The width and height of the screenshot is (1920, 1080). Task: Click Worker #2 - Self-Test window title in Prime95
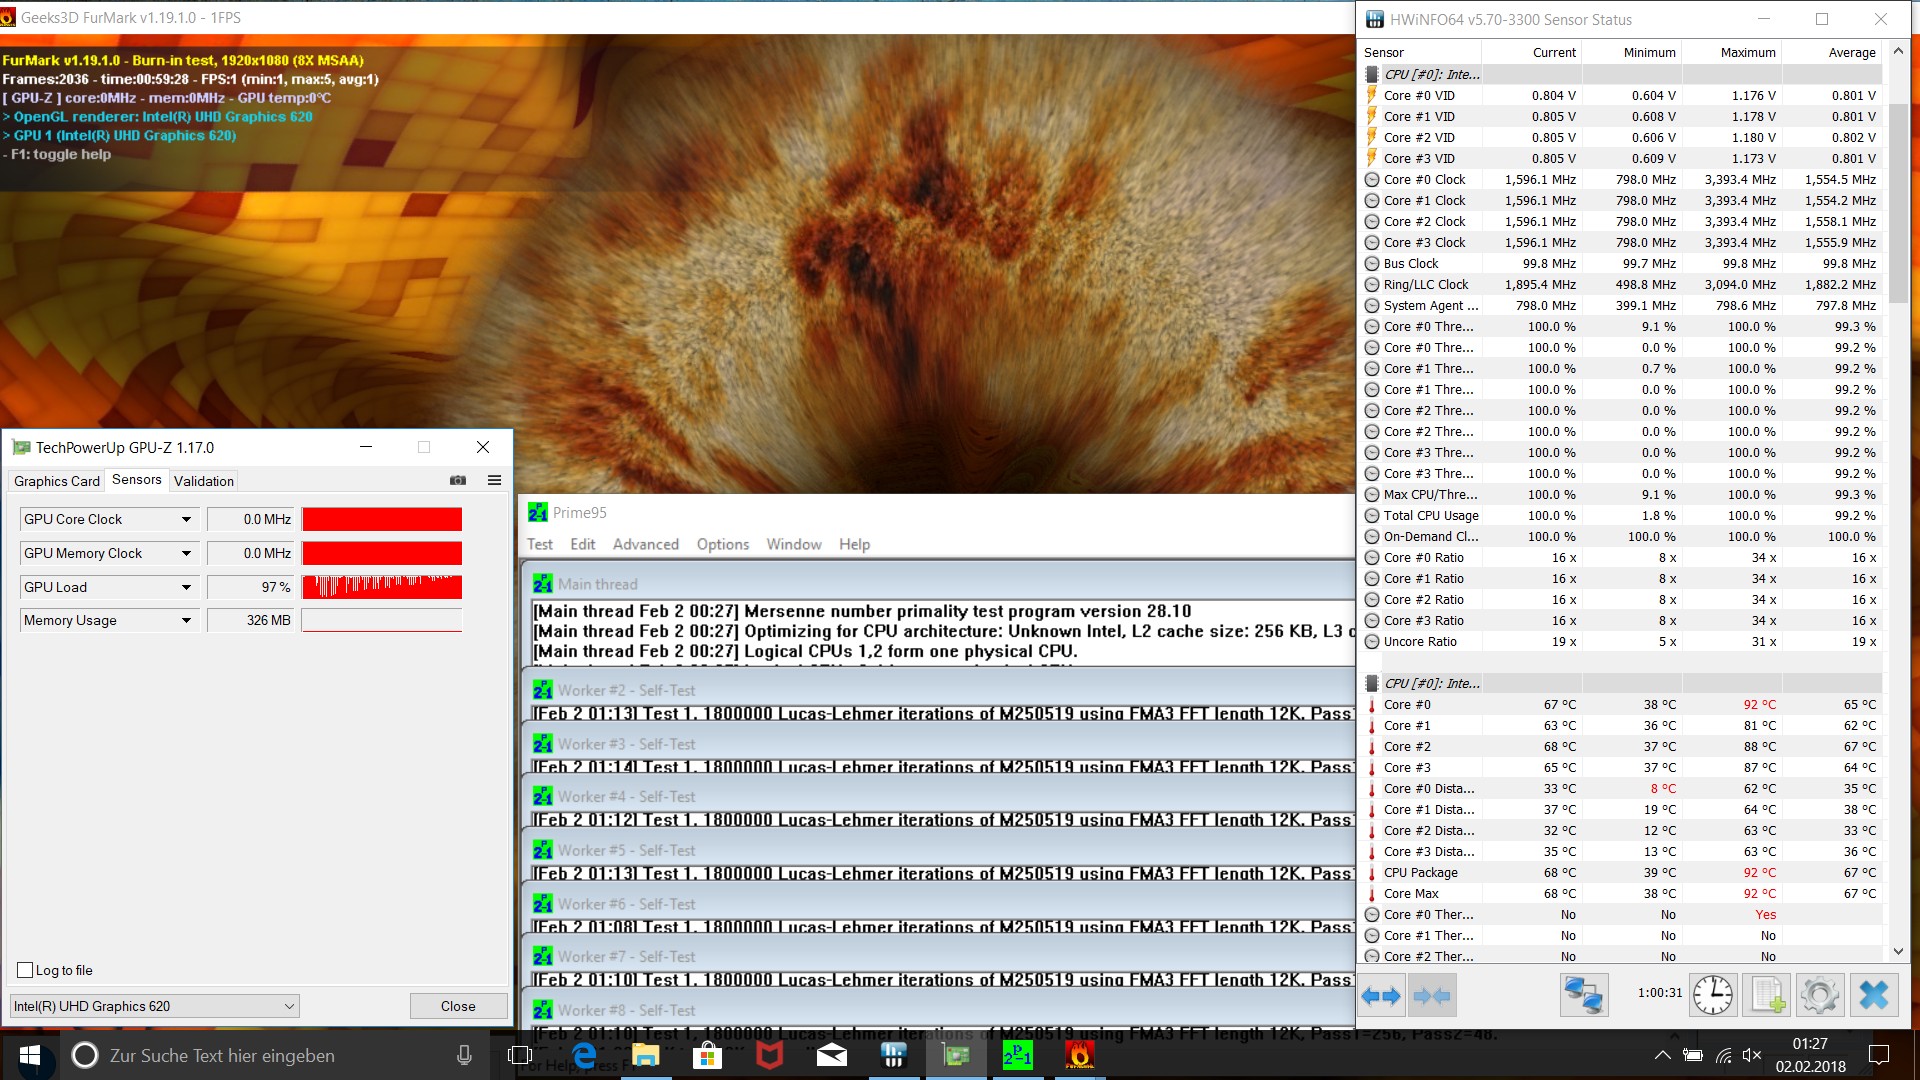coord(626,690)
